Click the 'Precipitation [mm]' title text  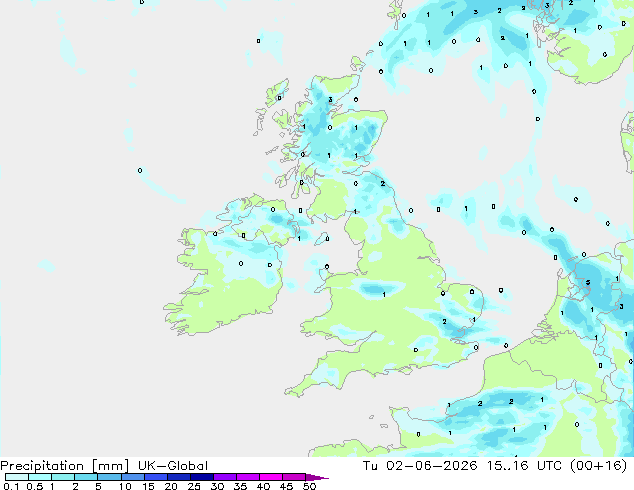(65, 466)
